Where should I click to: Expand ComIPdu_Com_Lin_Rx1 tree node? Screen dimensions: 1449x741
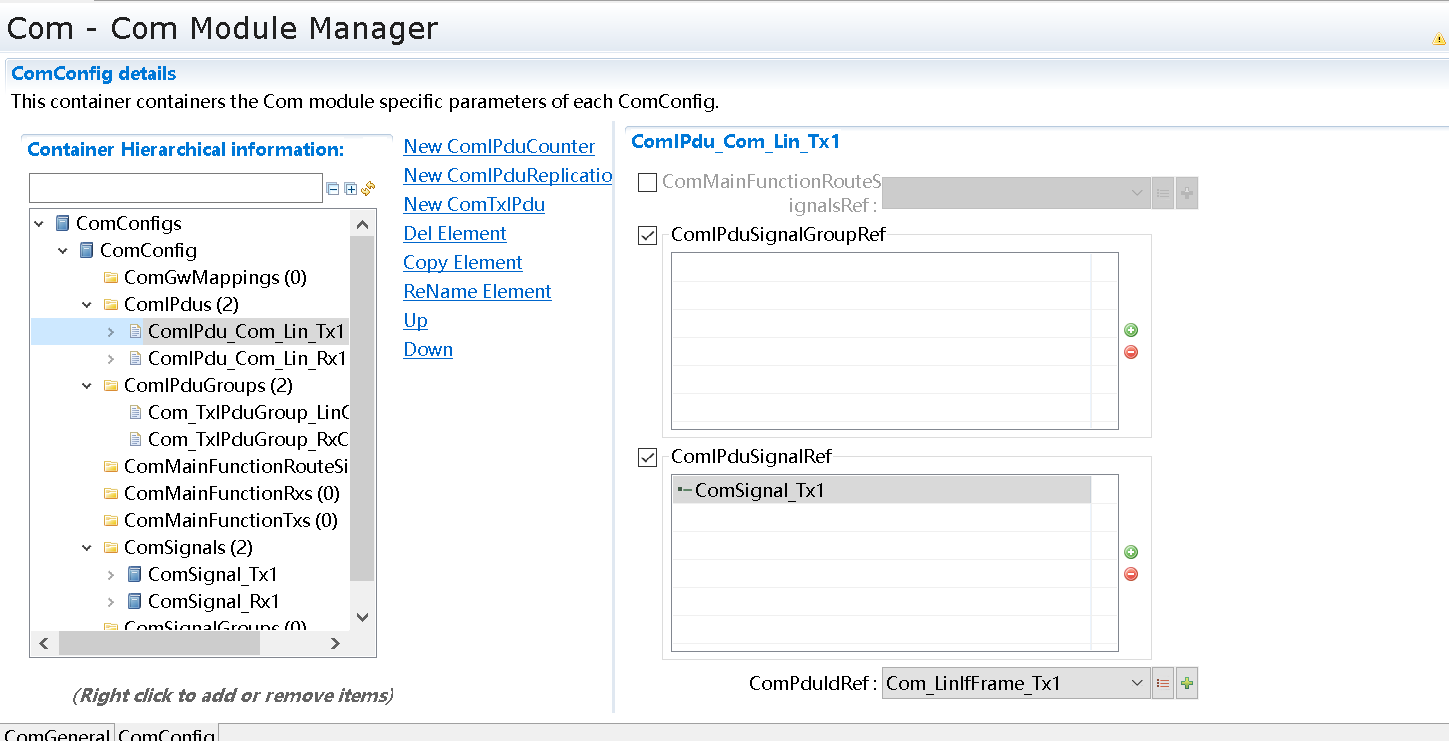tap(111, 358)
